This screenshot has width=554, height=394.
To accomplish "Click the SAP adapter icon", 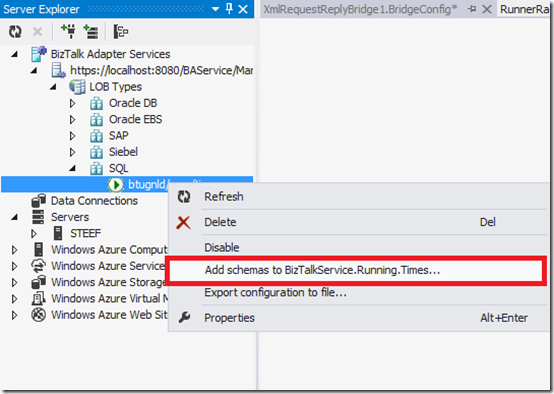I will tap(96, 136).
